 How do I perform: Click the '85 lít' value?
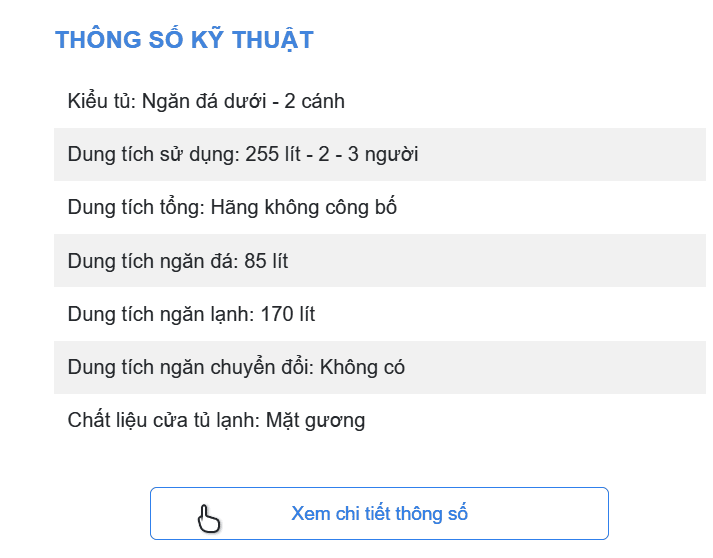(x=266, y=261)
